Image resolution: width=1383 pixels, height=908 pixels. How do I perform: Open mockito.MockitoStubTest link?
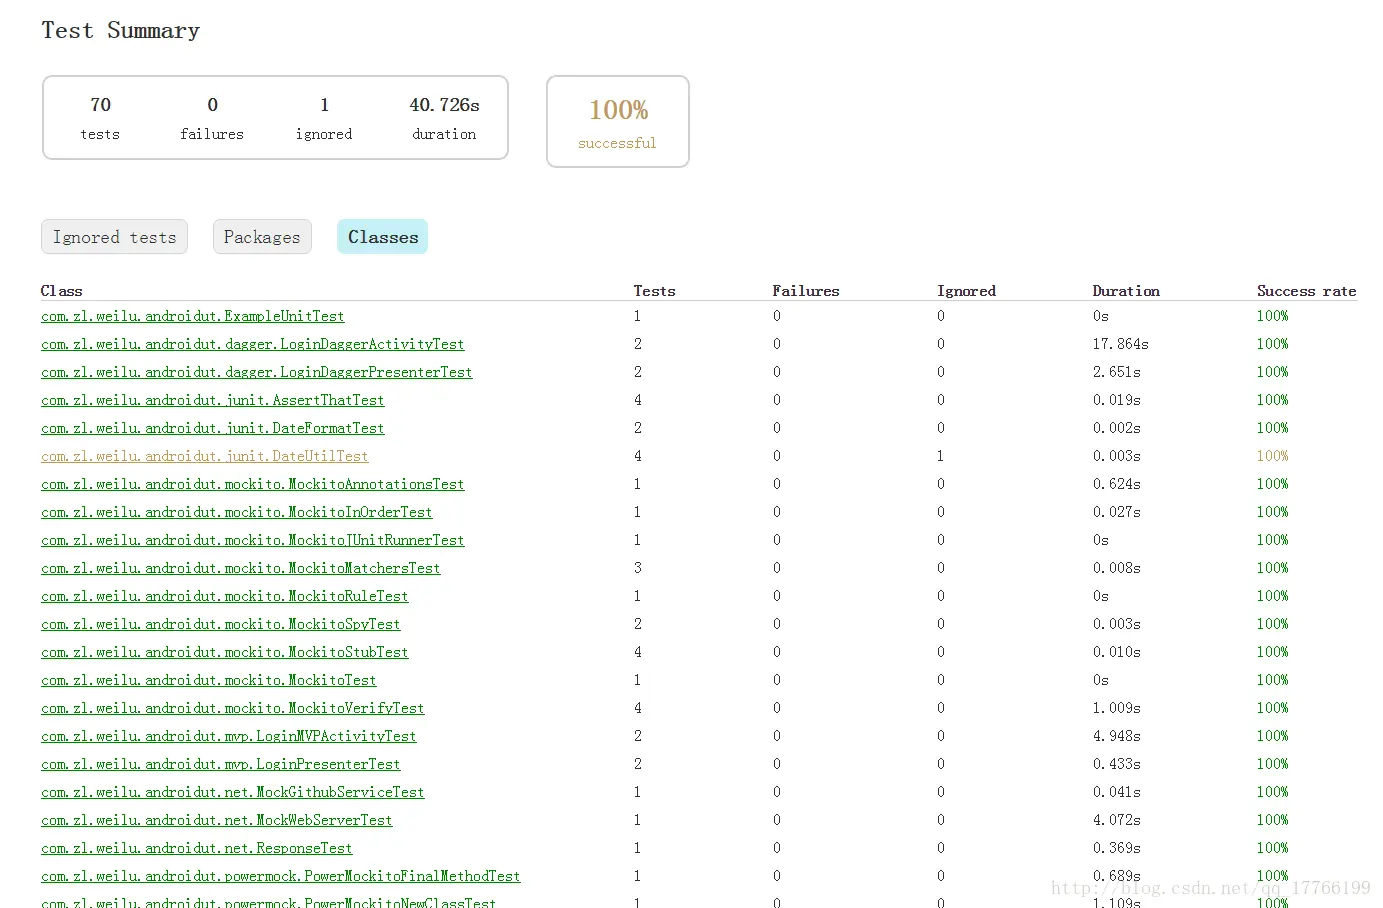tap(225, 652)
